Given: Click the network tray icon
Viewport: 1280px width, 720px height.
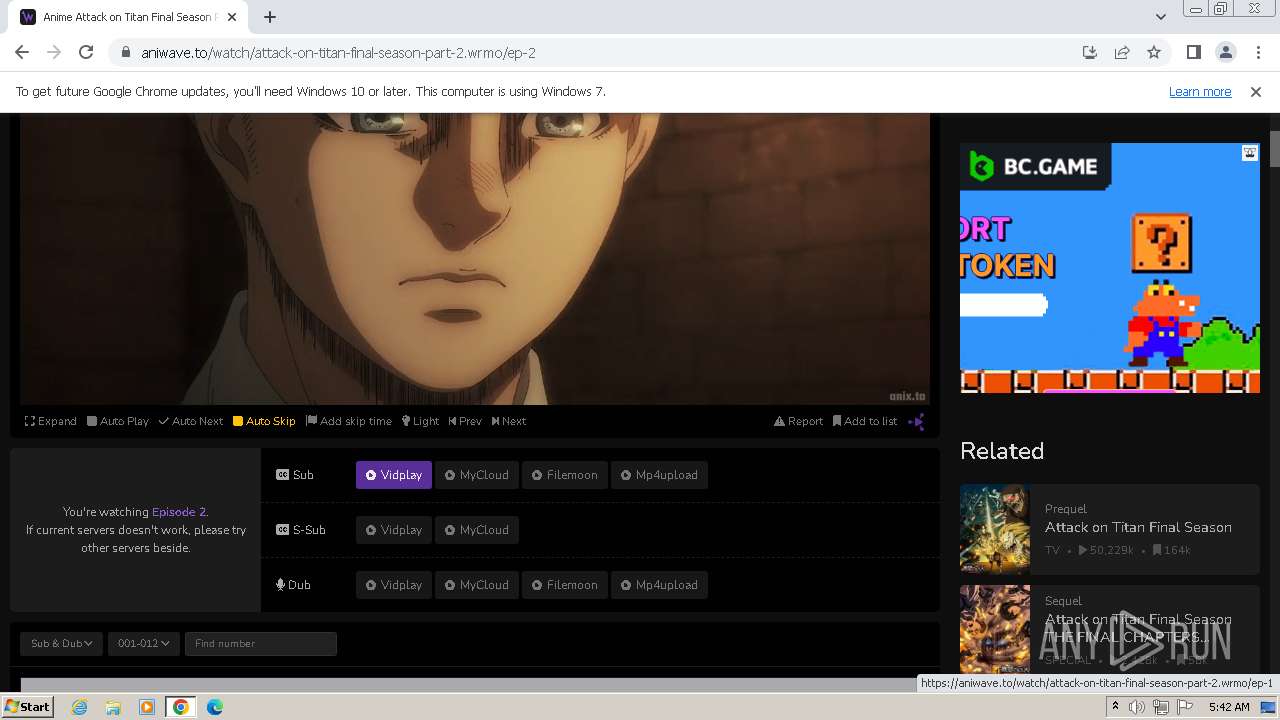Looking at the screenshot, I should pyautogui.click(x=1161, y=707).
